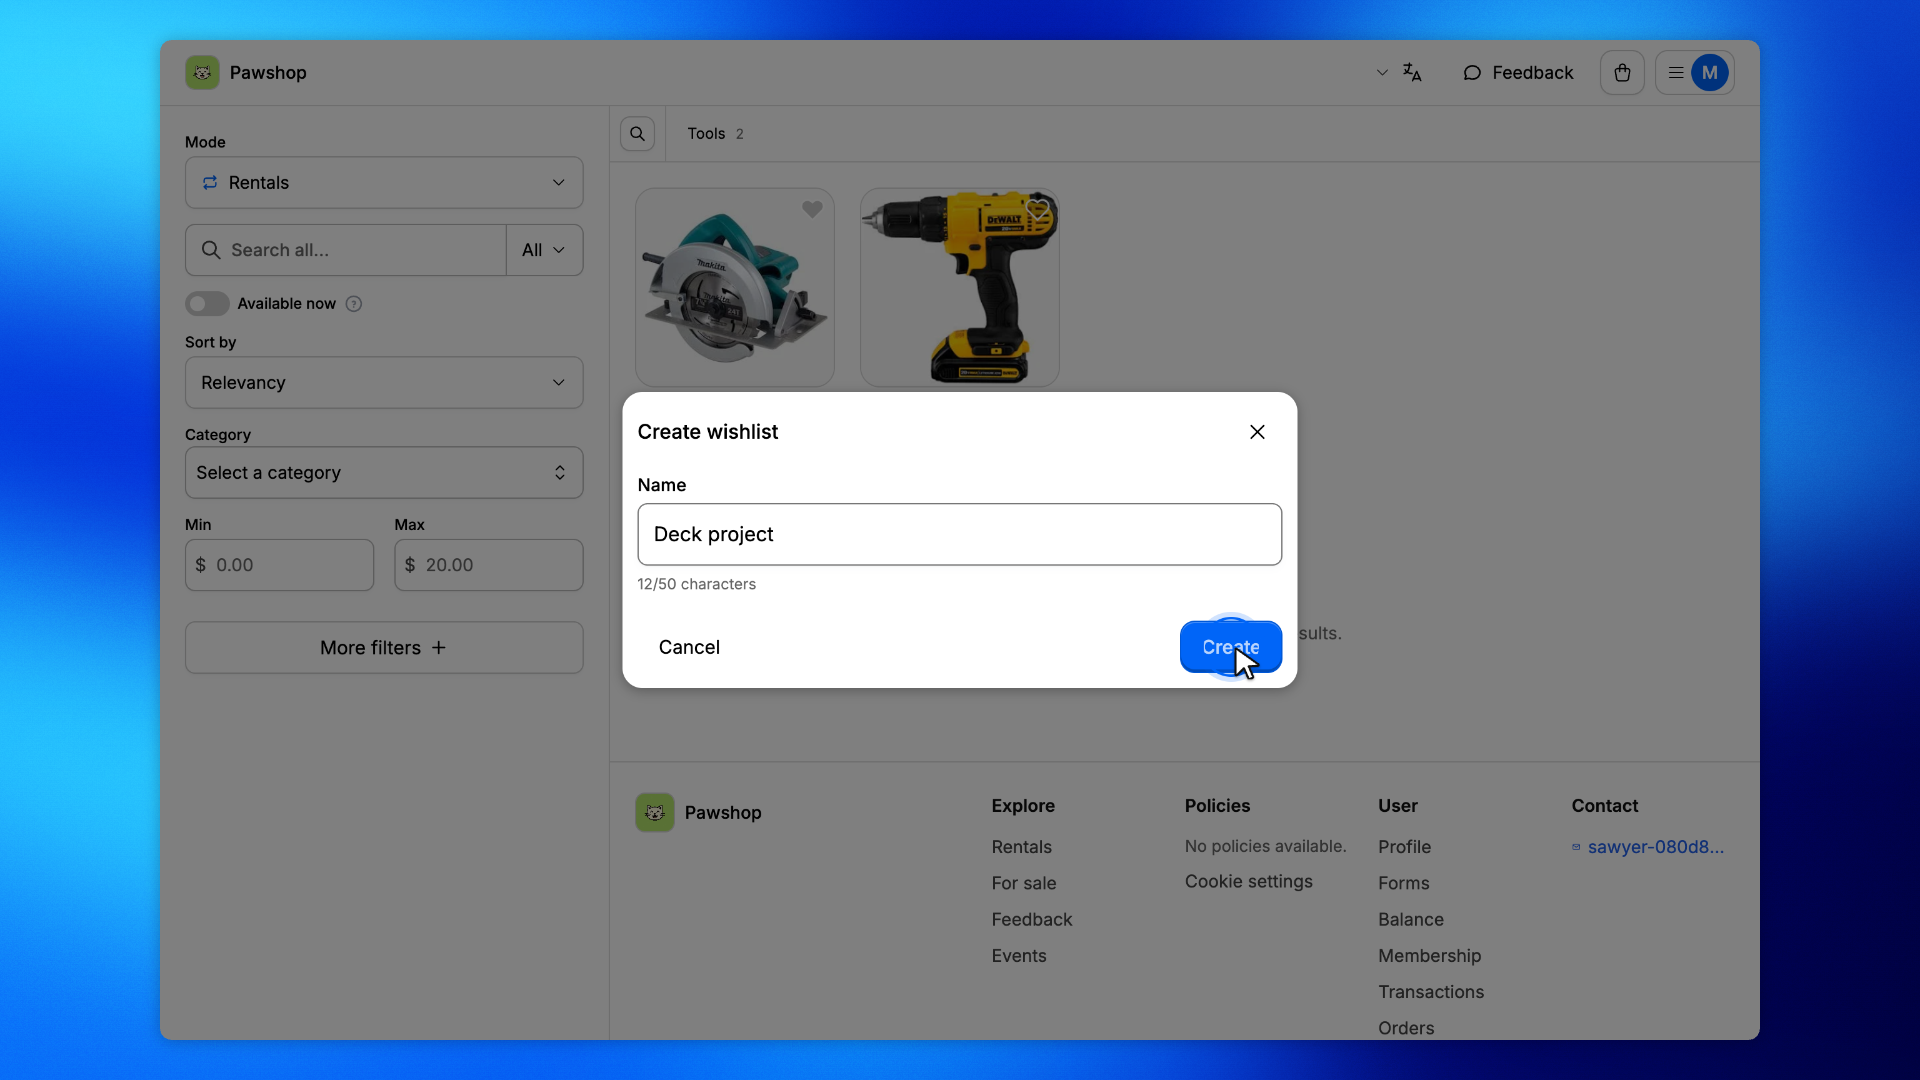
Task: Open the footer Feedback link
Action: (1032, 920)
